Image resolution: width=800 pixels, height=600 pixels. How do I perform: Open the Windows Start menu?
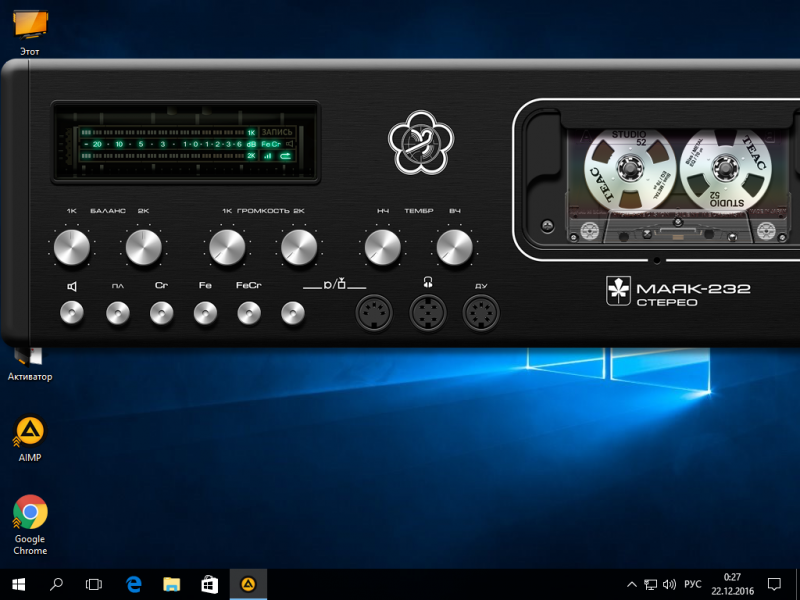(x=19, y=584)
